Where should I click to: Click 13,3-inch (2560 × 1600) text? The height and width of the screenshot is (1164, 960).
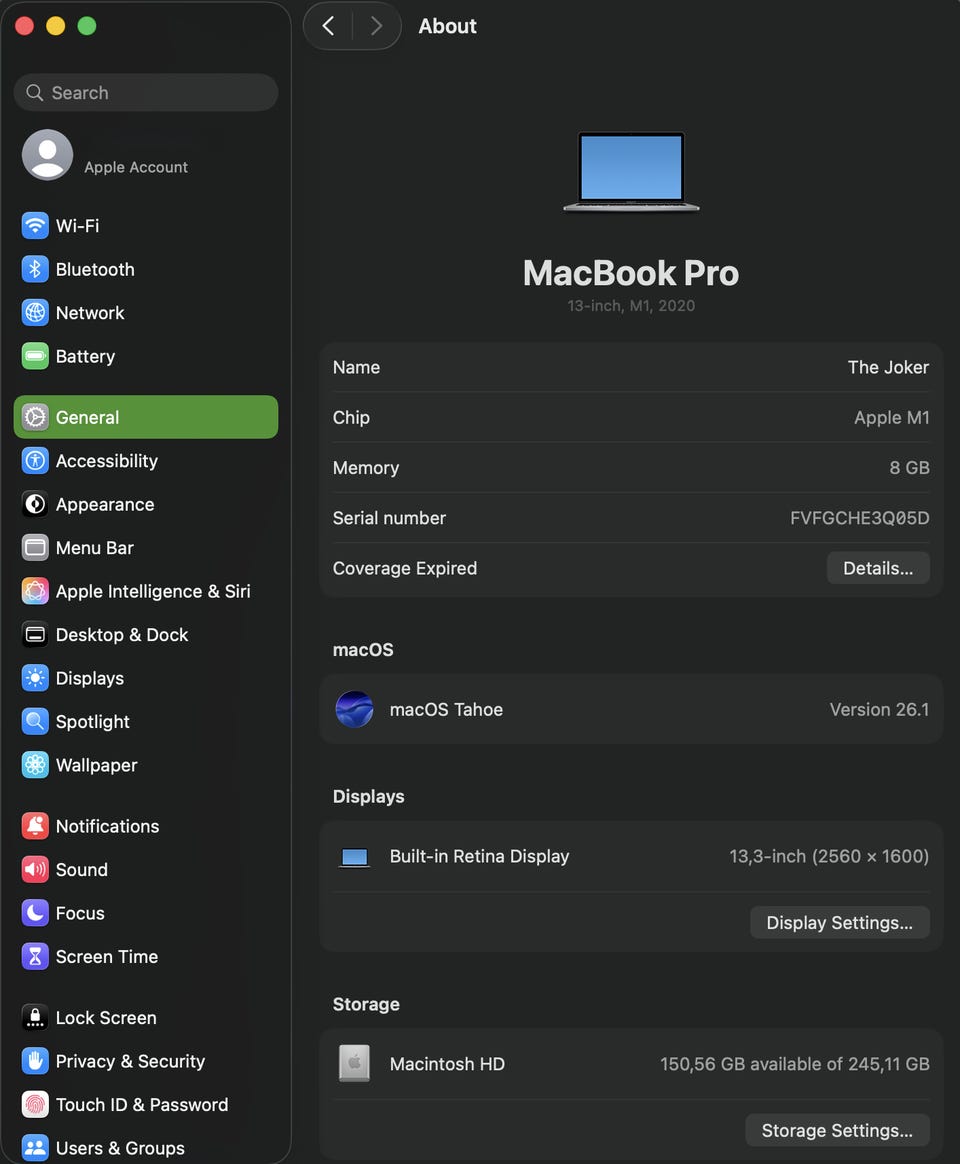coord(829,857)
